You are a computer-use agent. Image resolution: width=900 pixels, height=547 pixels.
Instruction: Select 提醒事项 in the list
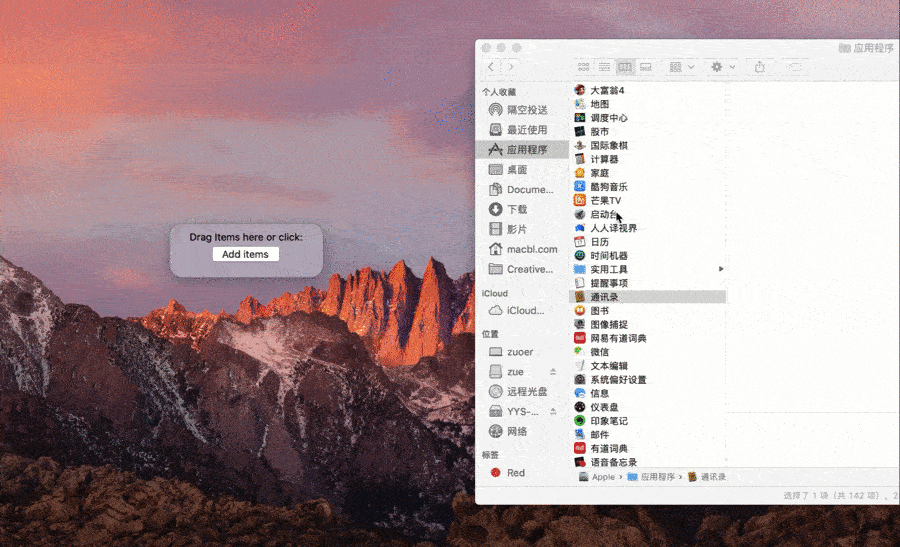click(649, 283)
